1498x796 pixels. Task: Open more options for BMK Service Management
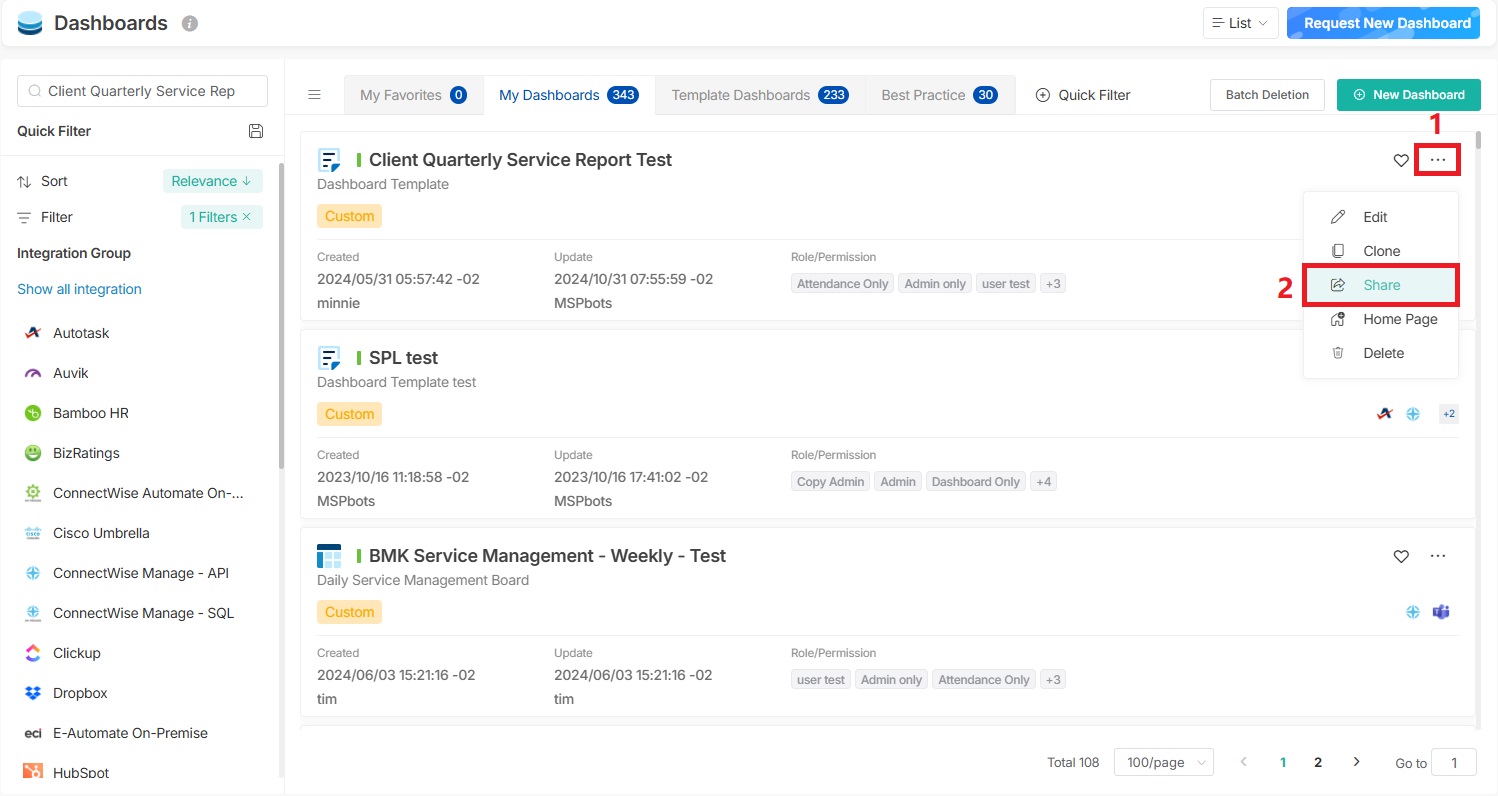click(1438, 556)
